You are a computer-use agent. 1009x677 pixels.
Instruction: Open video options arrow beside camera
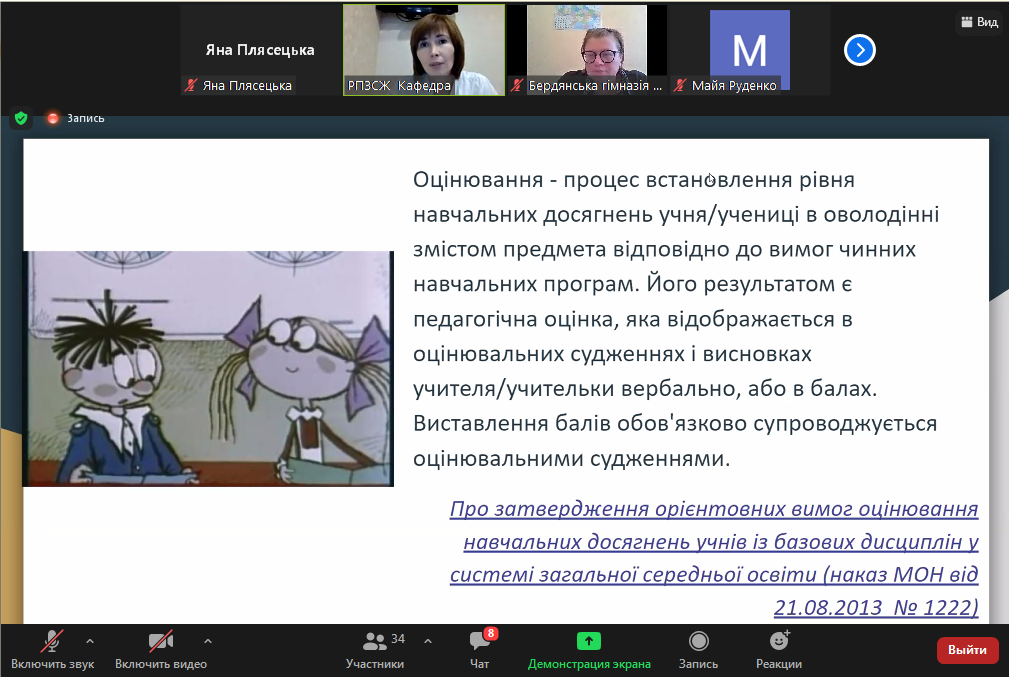[208, 641]
